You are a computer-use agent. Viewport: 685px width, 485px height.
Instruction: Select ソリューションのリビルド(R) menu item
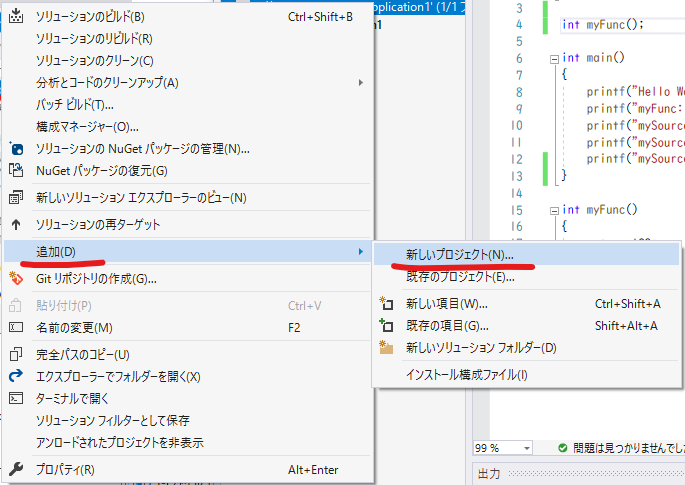(x=94, y=39)
